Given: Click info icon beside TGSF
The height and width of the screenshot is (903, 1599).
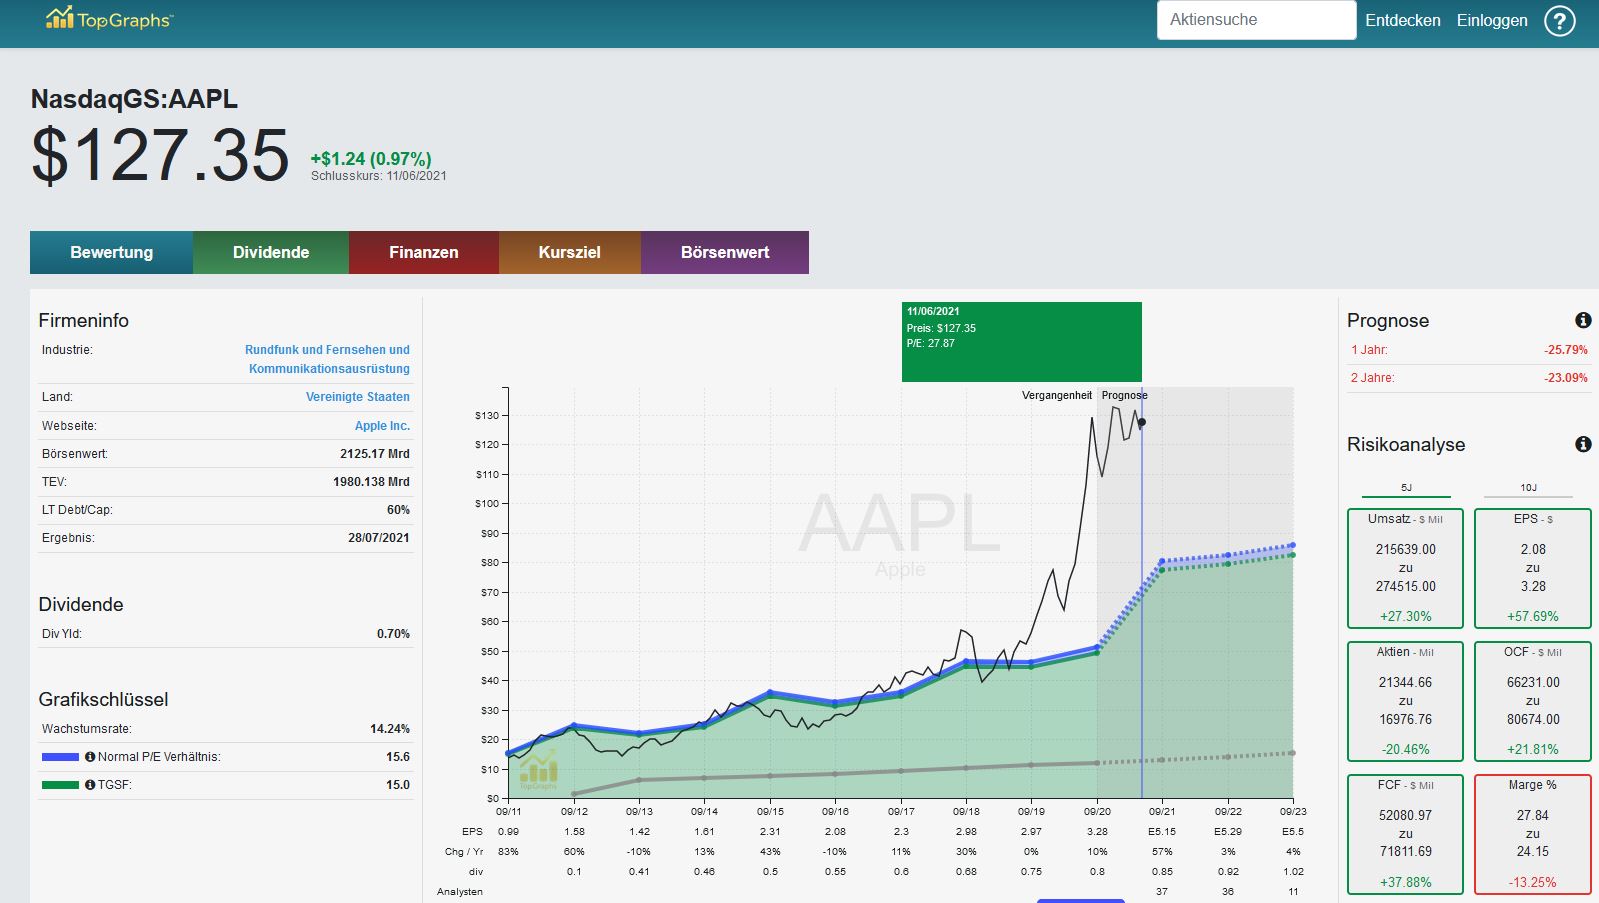Looking at the screenshot, I should click(90, 785).
